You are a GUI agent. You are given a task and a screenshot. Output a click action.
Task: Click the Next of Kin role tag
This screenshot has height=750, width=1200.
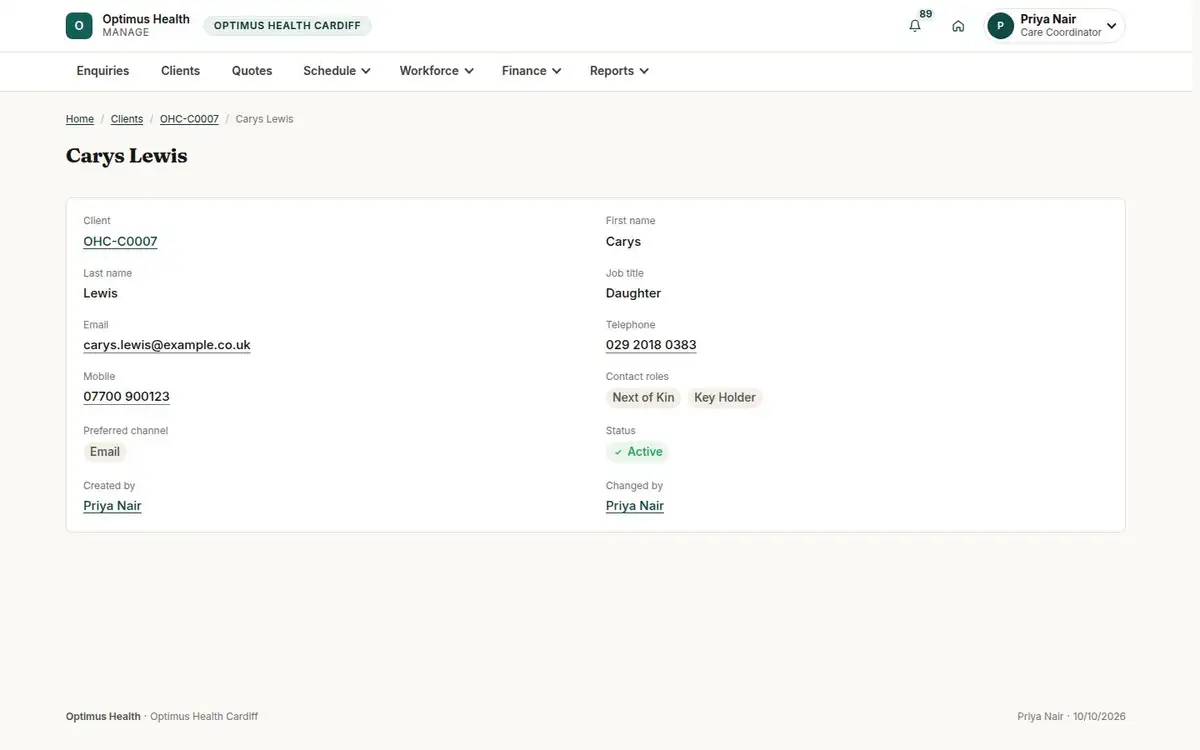click(643, 398)
